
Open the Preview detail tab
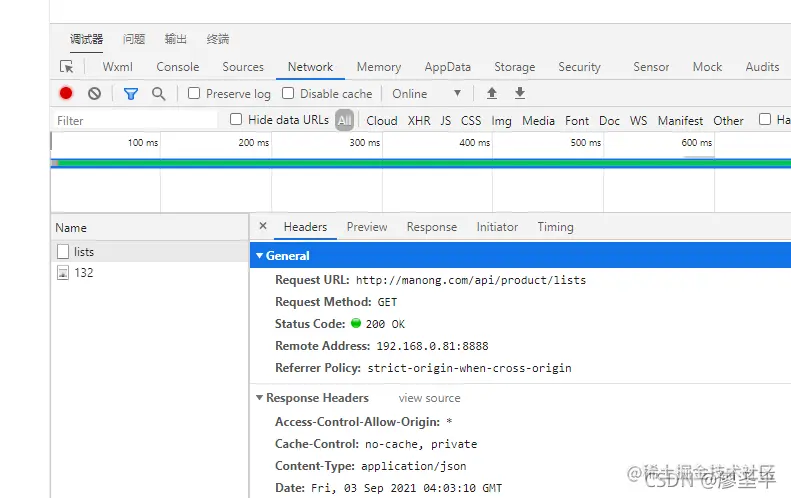[367, 227]
